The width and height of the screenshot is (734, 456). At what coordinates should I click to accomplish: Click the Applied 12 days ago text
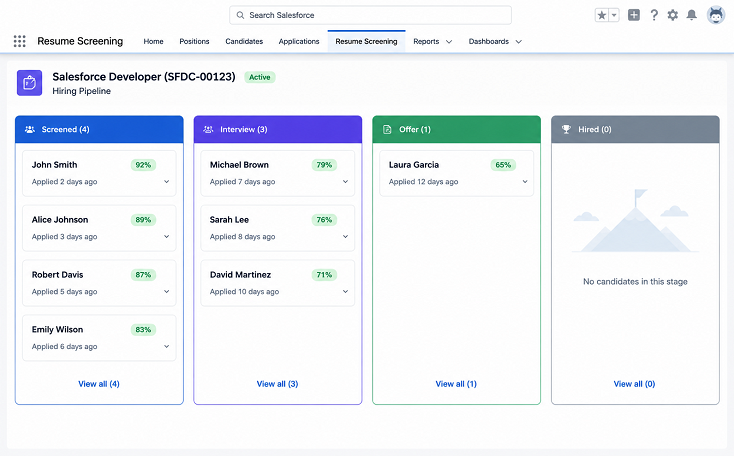coord(423,182)
